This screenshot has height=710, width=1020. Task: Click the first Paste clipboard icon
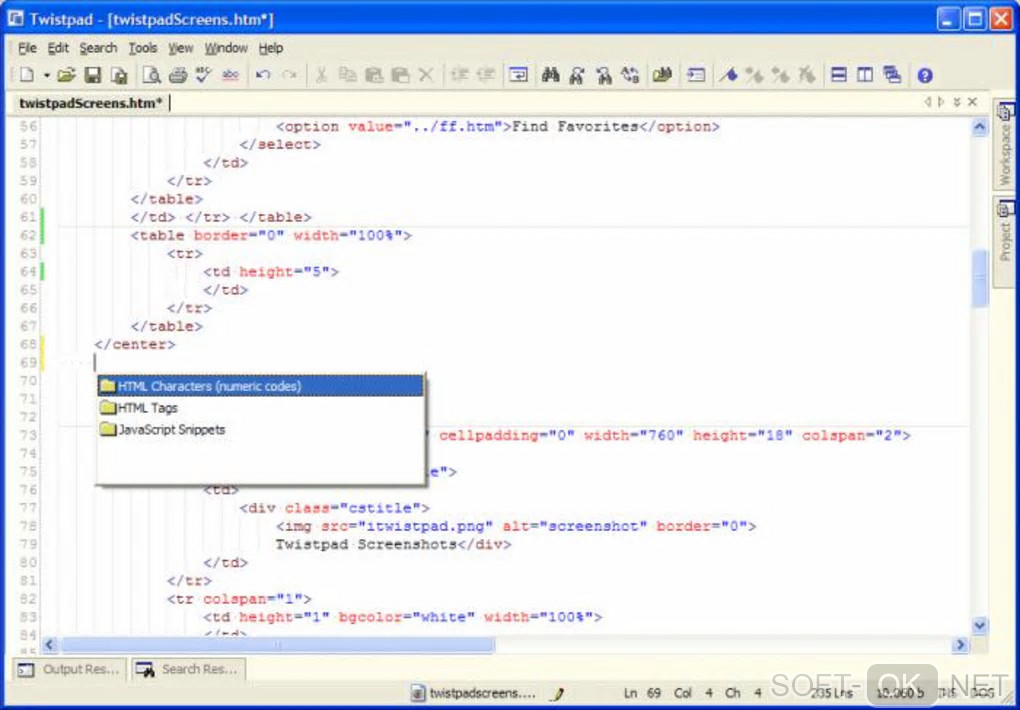(x=373, y=75)
